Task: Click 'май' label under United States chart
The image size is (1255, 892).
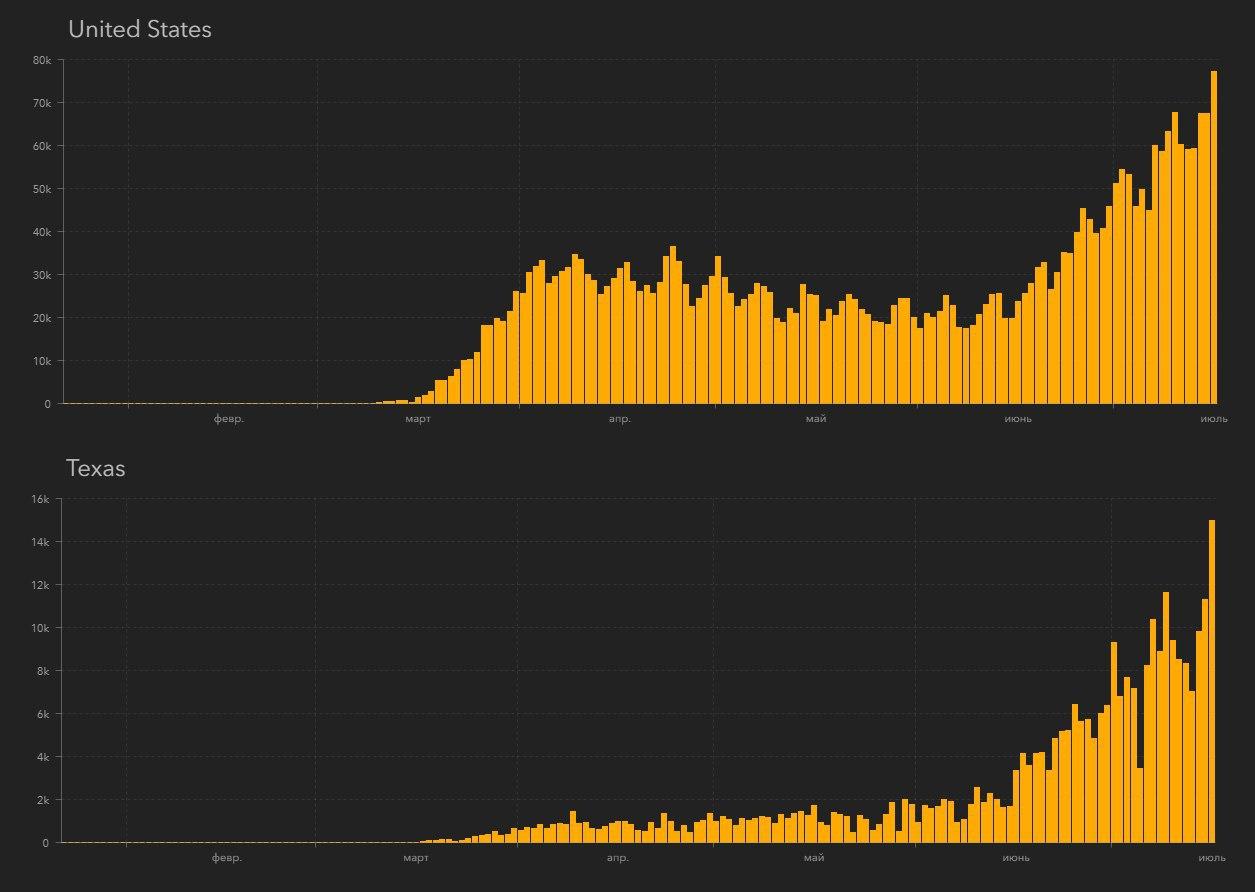Action: tap(815, 419)
